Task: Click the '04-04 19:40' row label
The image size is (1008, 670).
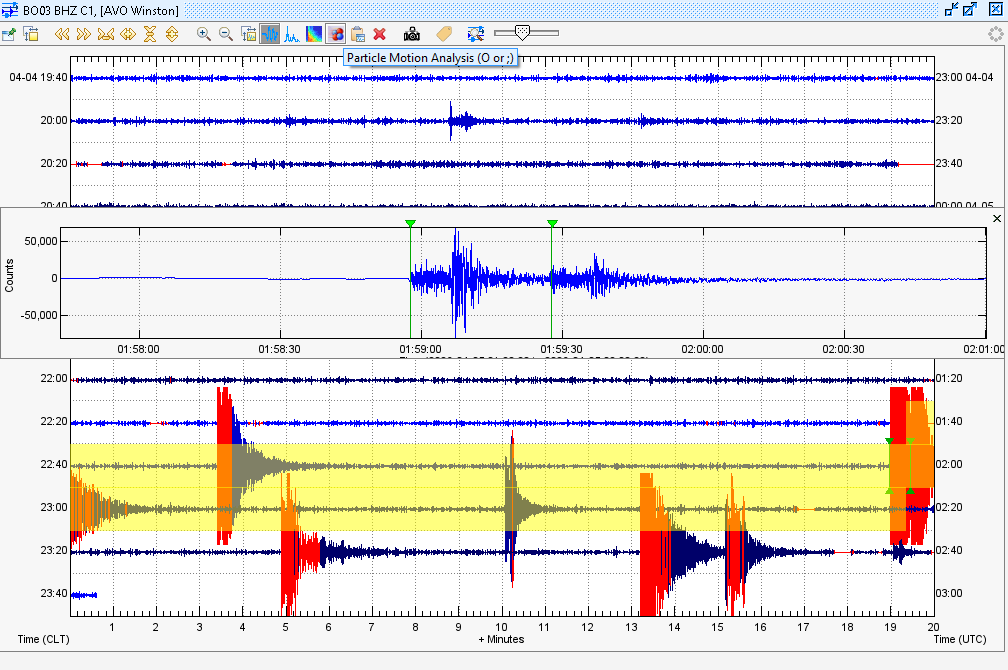Action: tap(39, 77)
